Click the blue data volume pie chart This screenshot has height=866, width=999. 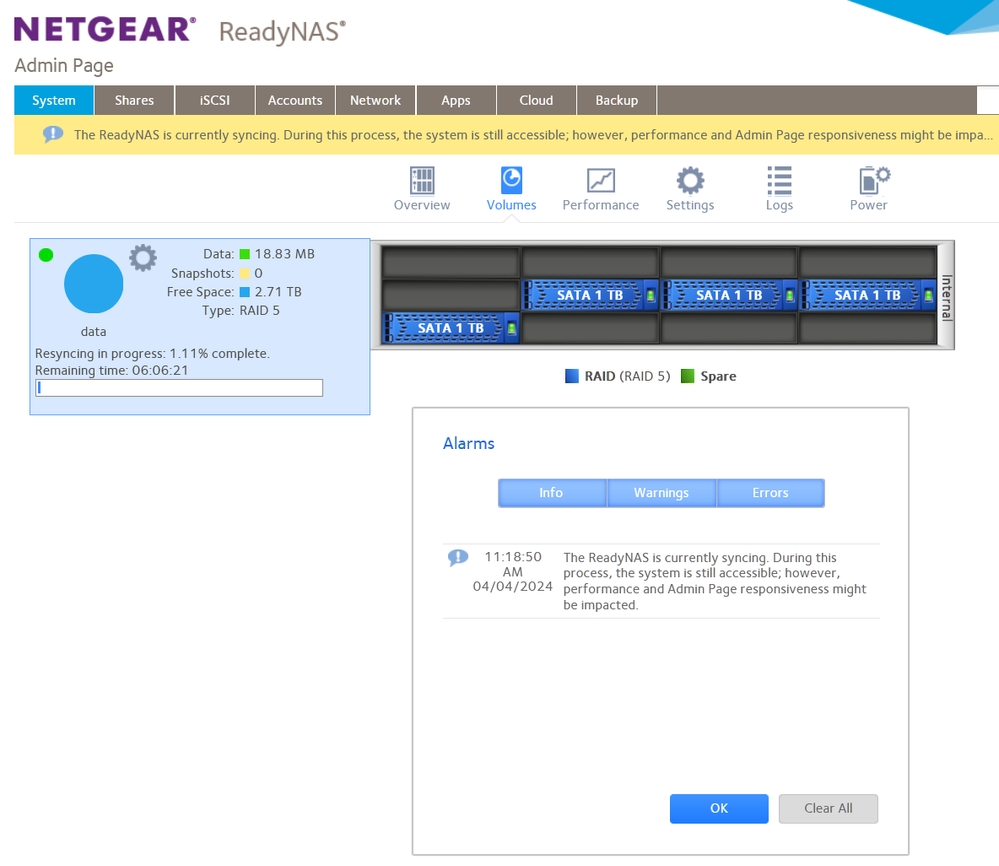point(94,284)
